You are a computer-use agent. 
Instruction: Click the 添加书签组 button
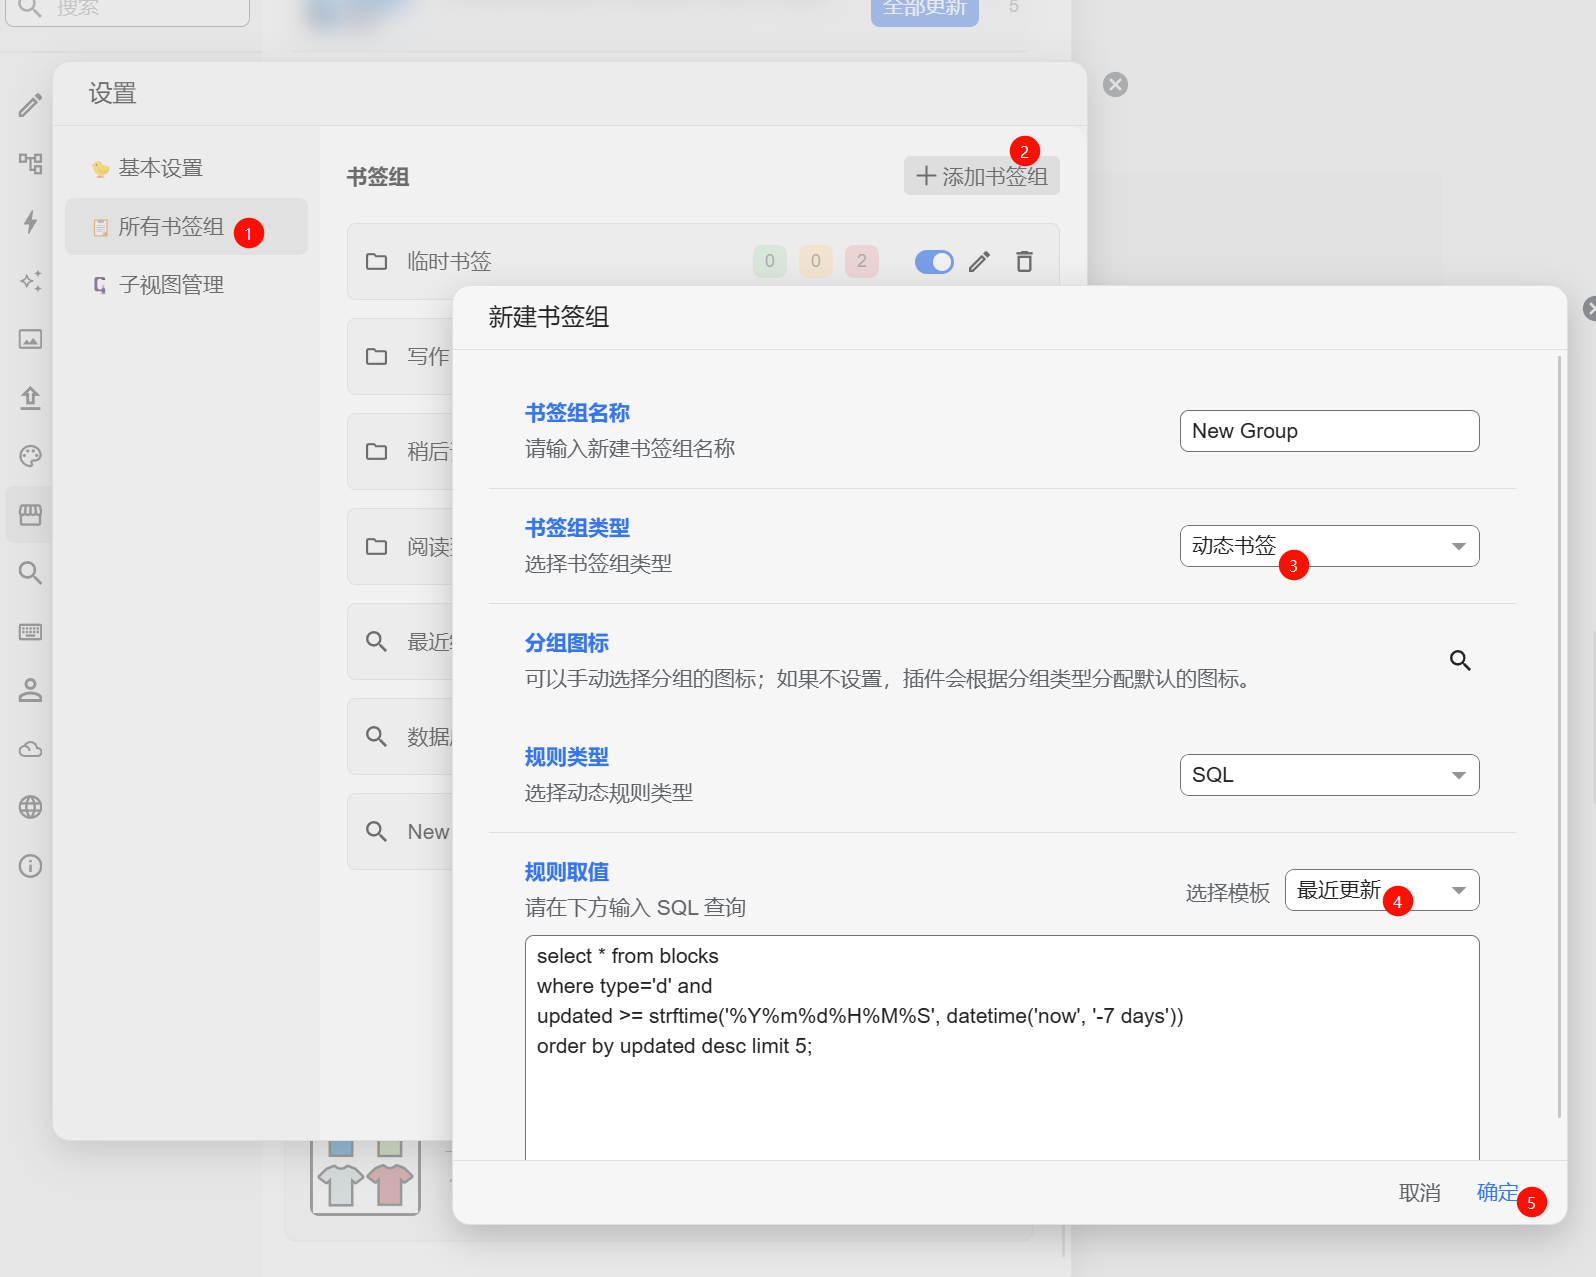click(x=981, y=176)
